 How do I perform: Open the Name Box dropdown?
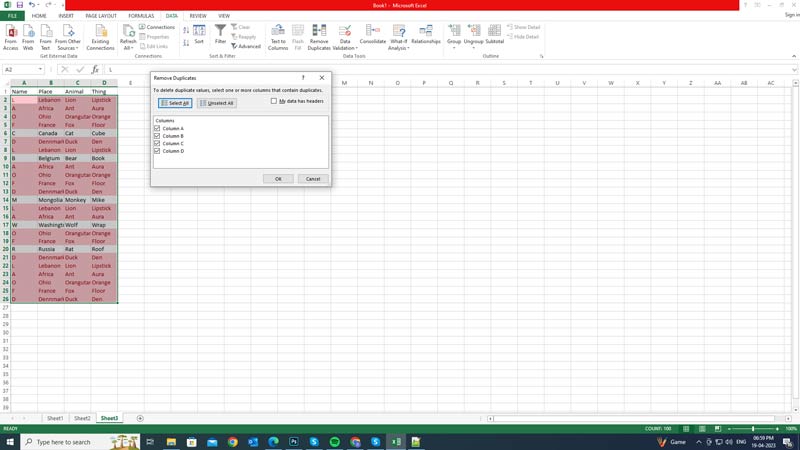coord(40,69)
